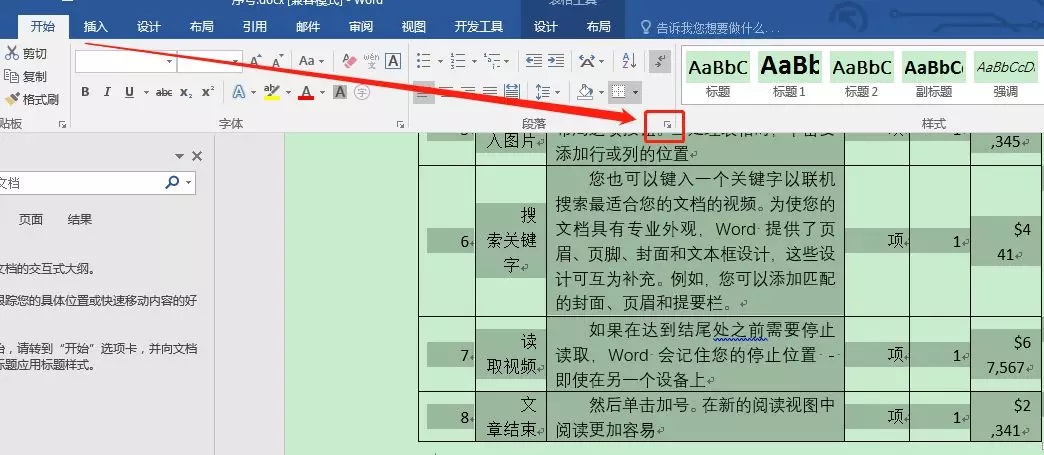Switch to the 插入 ribbon tab

96,27
